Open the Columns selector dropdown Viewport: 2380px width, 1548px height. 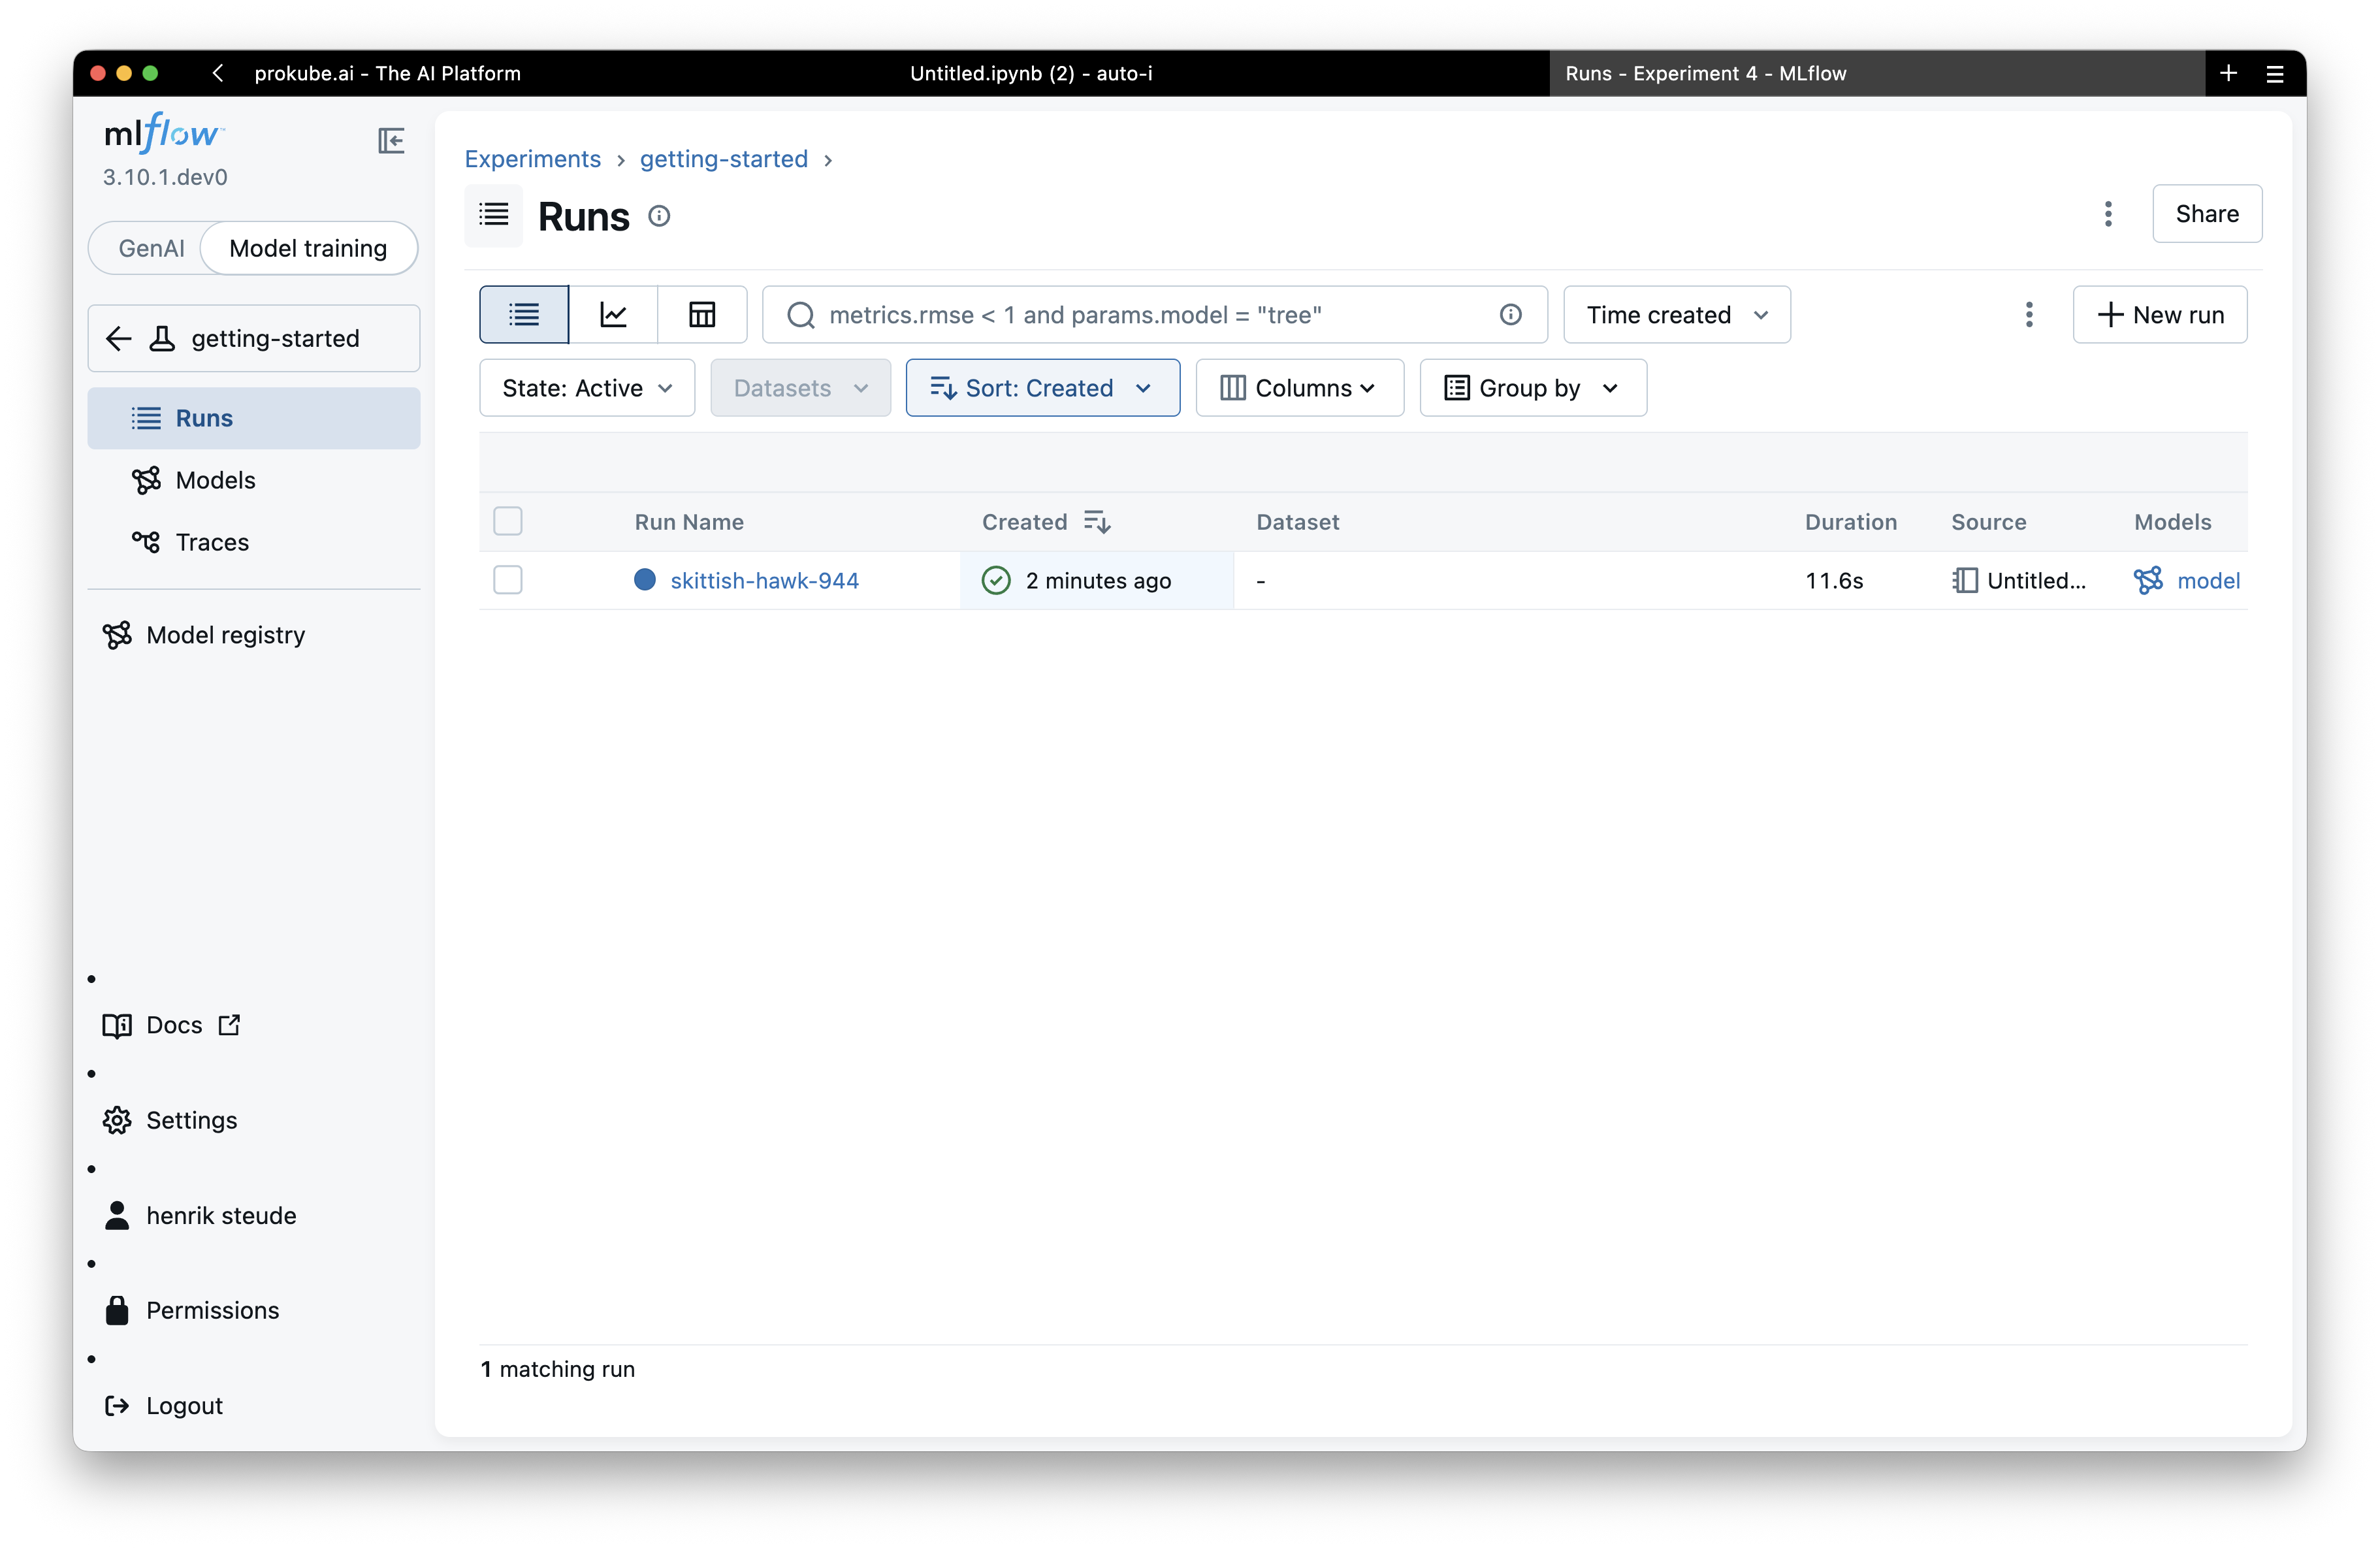pos(1299,388)
